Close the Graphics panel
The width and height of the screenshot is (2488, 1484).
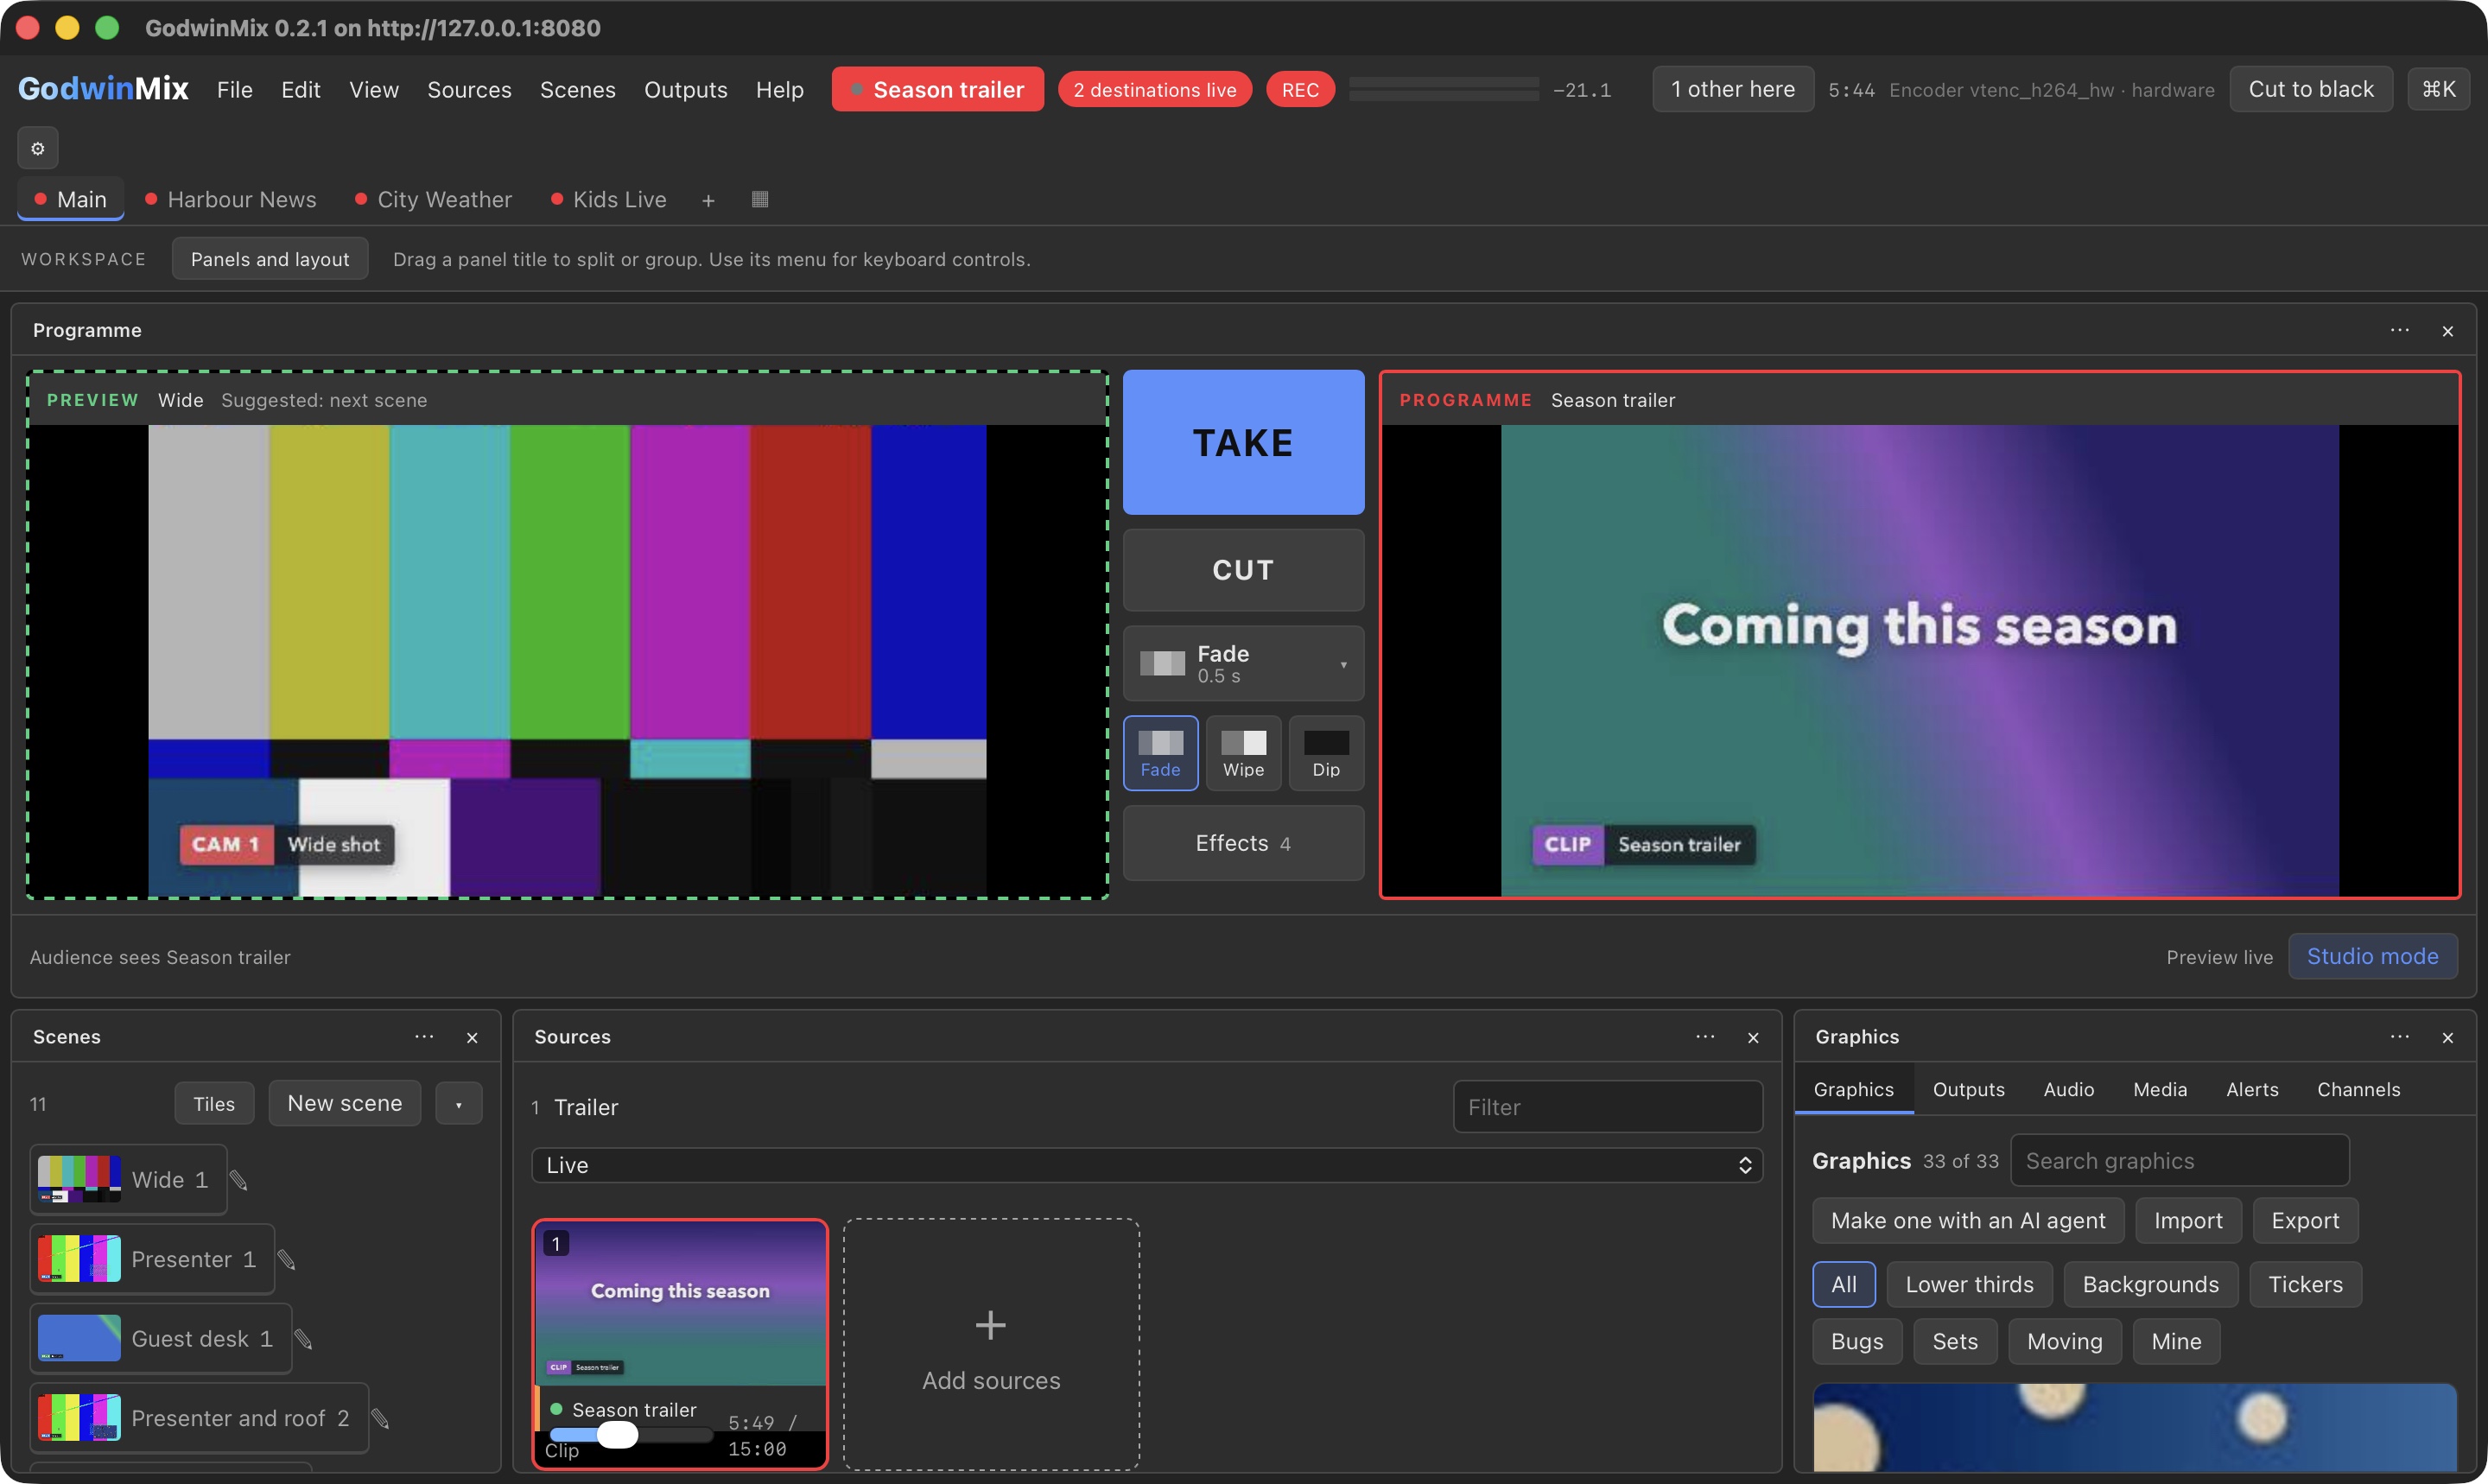point(2448,1038)
